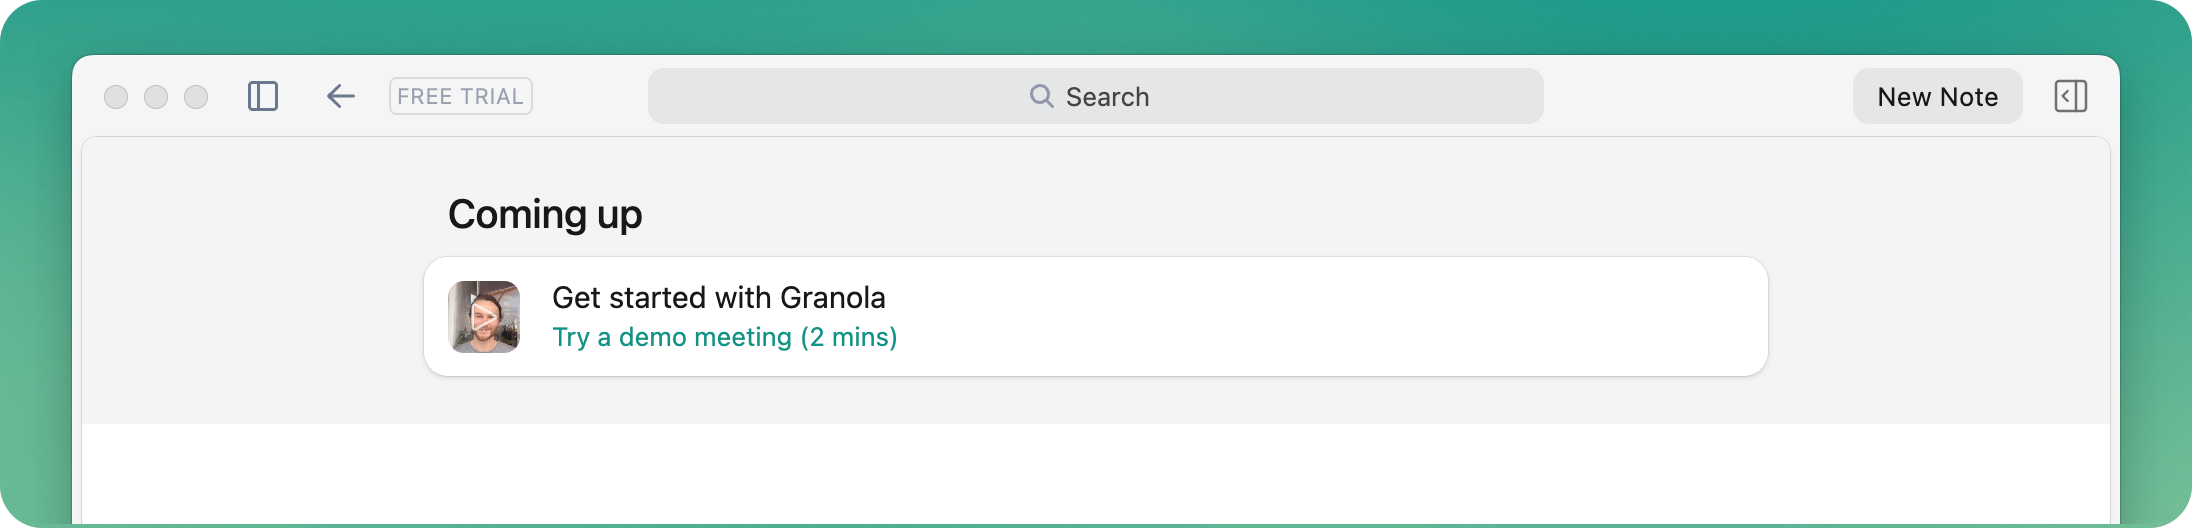Click empty area of demo meeting card
This screenshot has height=528, width=2192.
pos(1330,316)
